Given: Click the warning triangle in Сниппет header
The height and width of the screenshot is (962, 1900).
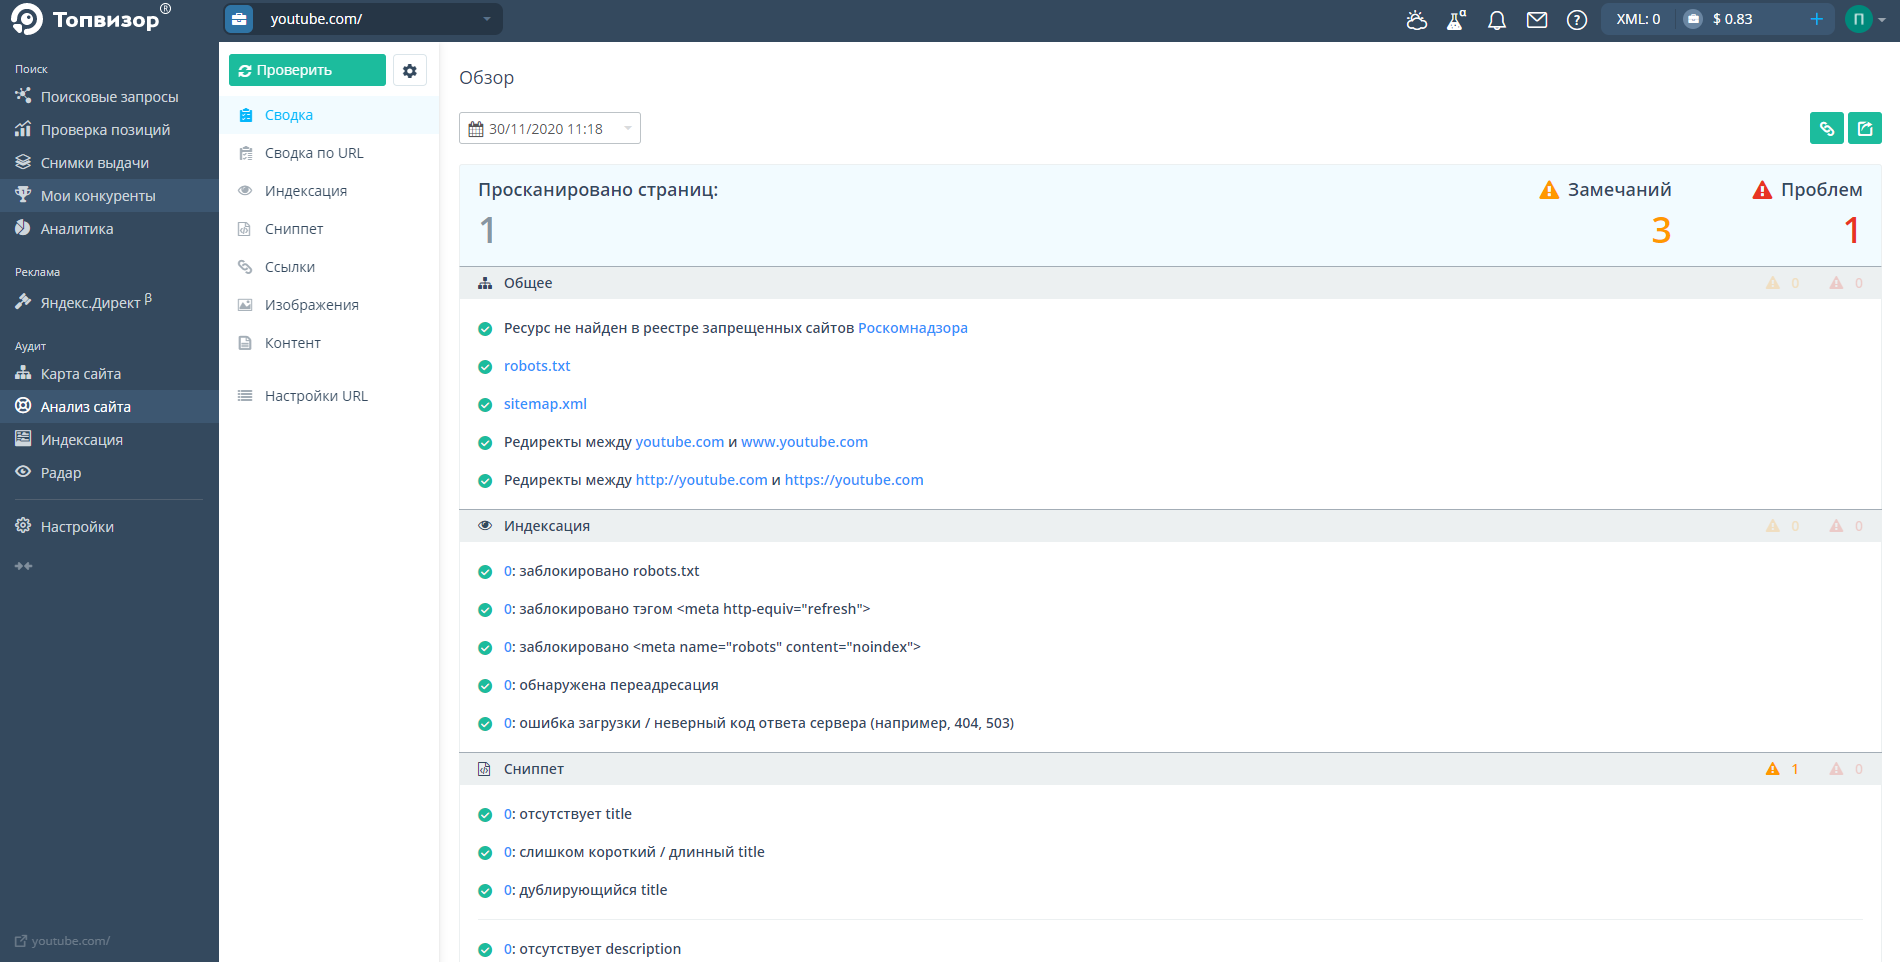Looking at the screenshot, I should coord(1773,769).
